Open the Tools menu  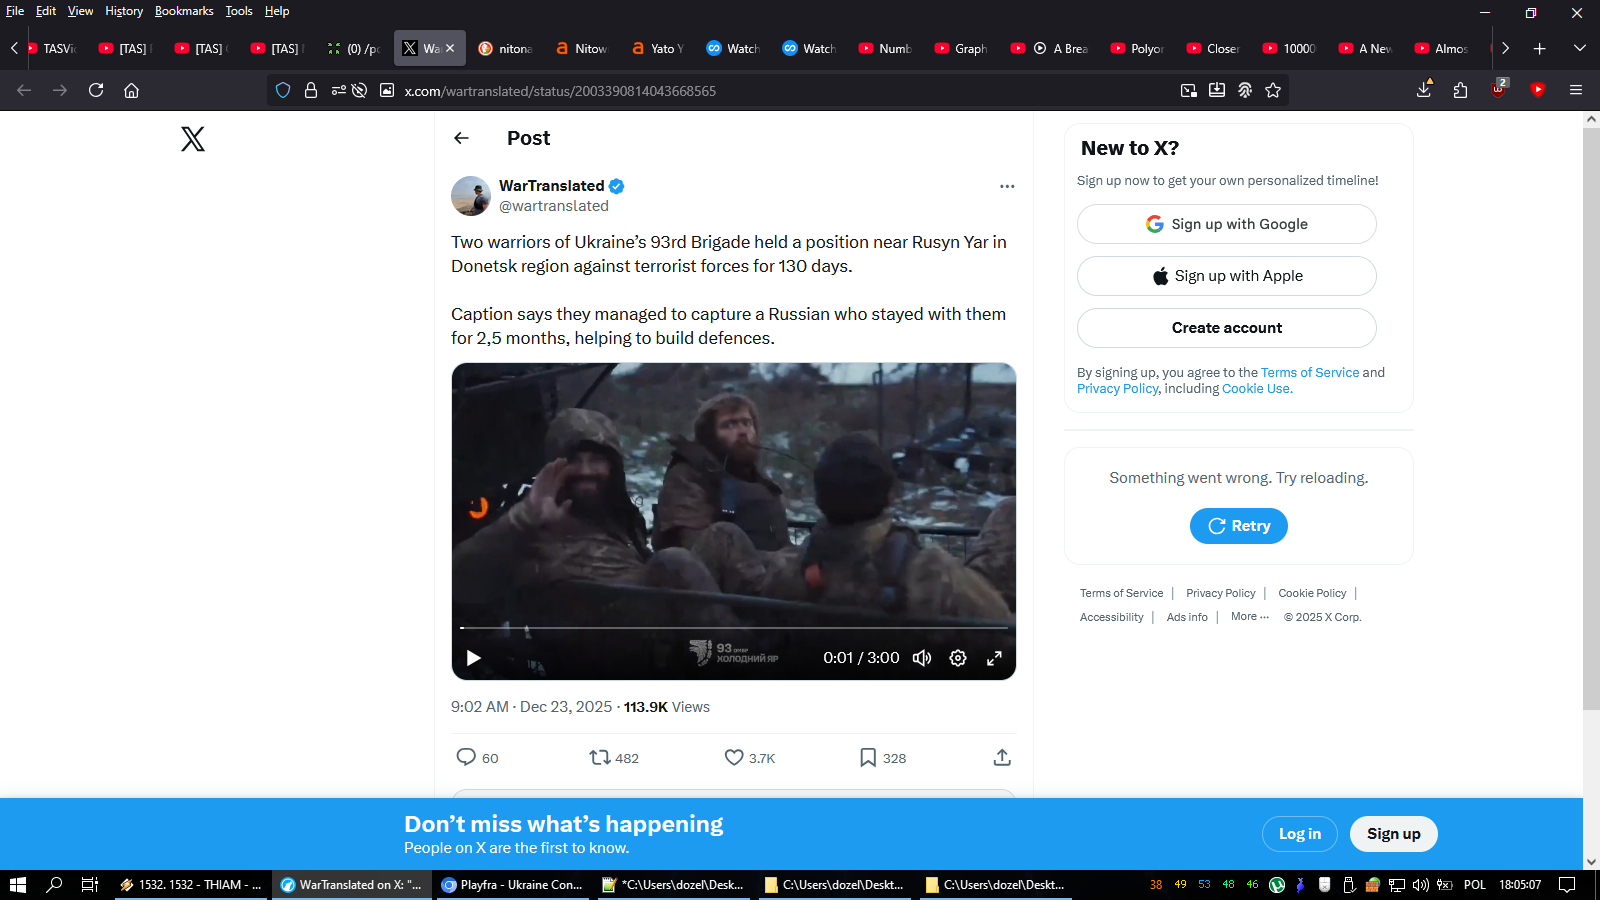(239, 11)
